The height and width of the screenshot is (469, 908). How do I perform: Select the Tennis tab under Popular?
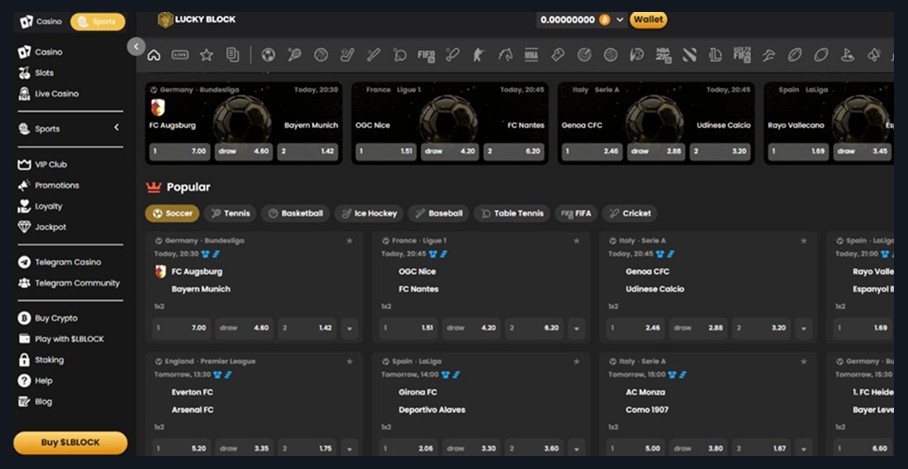pyautogui.click(x=229, y=213)
